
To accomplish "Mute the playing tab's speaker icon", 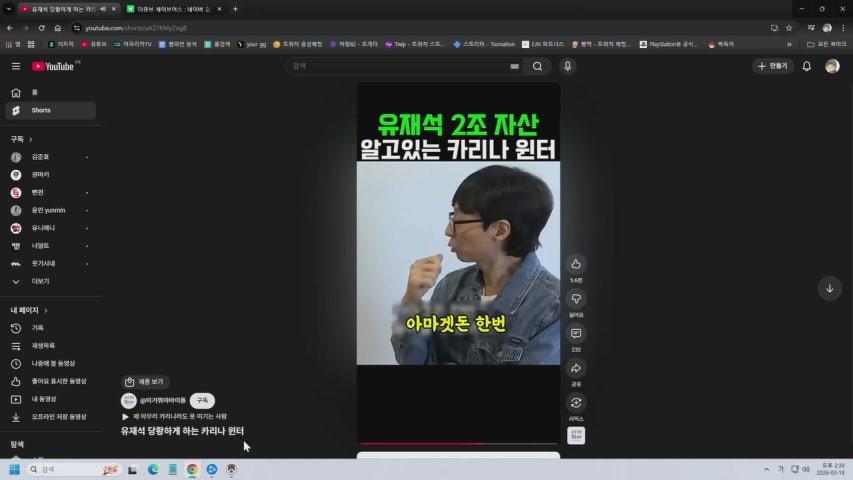I will tap(103, 9).
